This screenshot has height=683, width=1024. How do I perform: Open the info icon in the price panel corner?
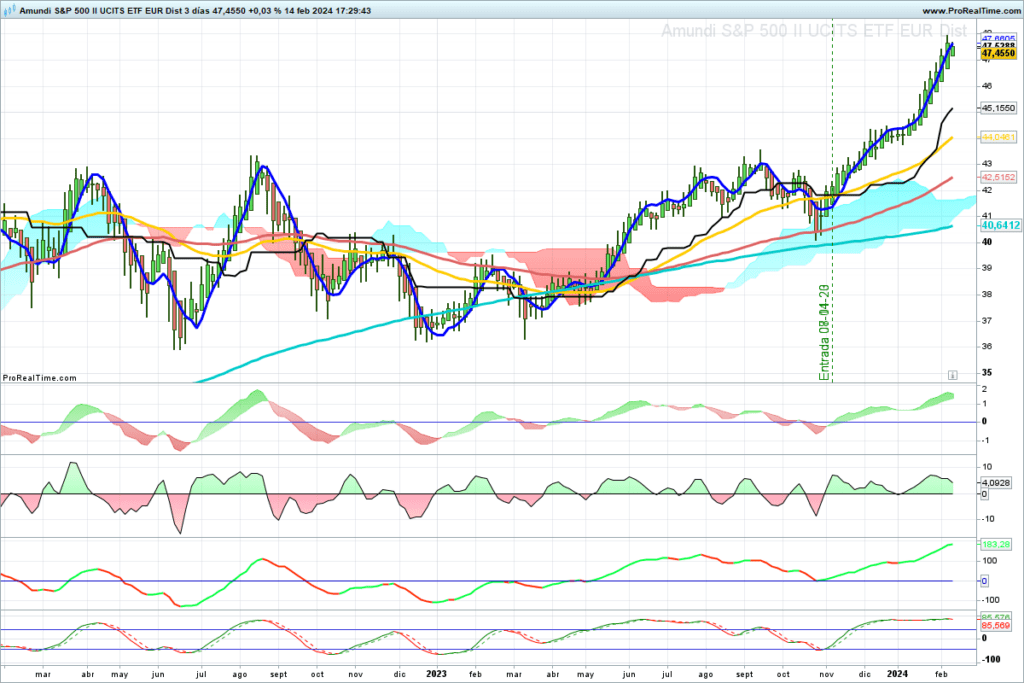952,375
